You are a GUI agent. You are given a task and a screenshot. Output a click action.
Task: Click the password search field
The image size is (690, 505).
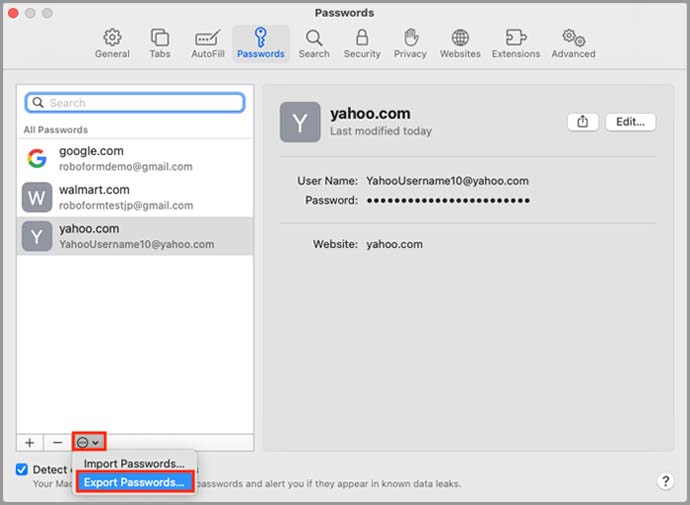135,103
